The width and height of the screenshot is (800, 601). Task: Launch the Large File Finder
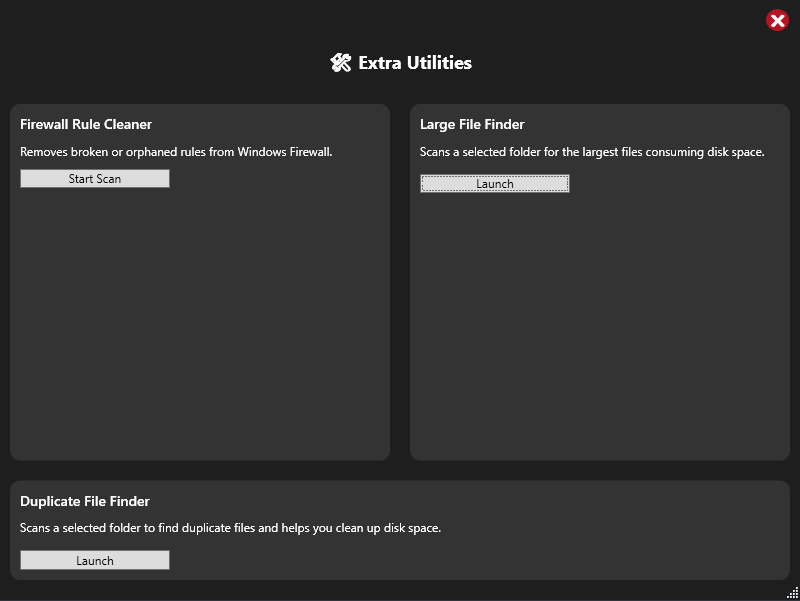(x=494, y=184)
